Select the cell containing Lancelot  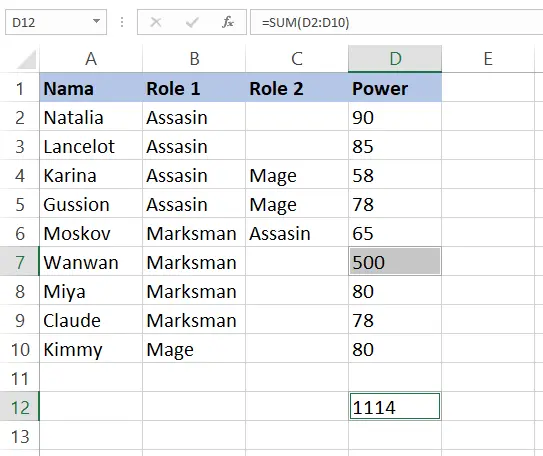pyautogui.click(x=91, y=146)
